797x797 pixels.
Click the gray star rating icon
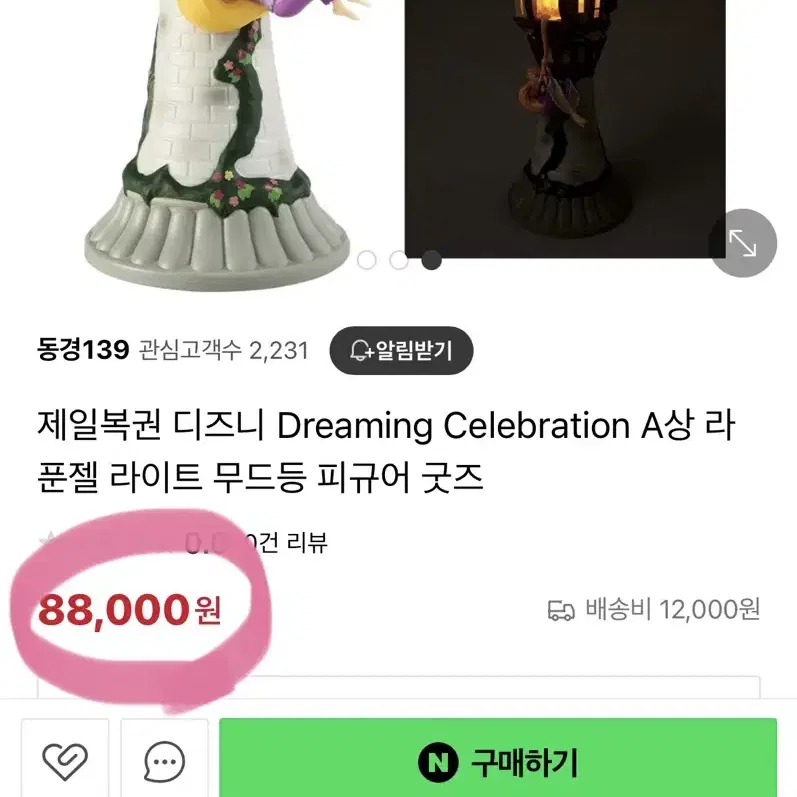[48, 538]
